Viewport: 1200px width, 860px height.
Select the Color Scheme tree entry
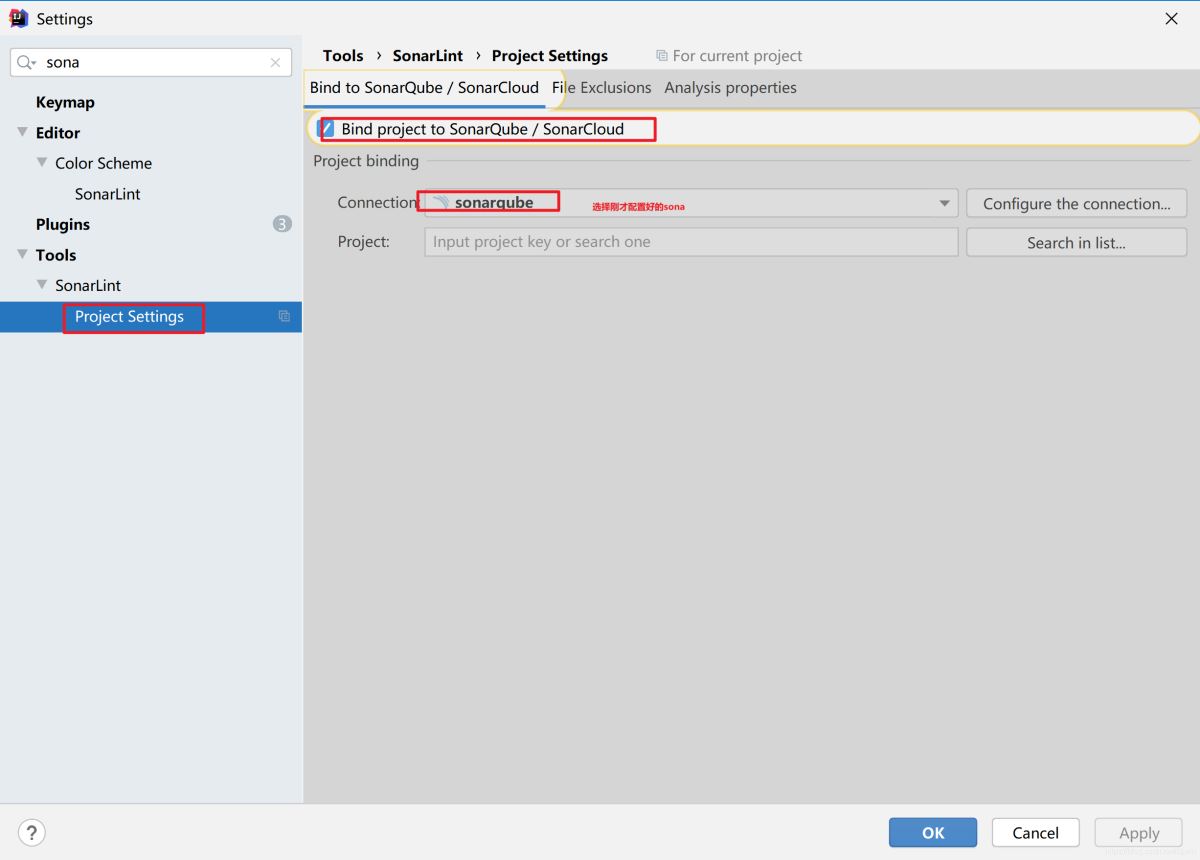(104, 163)
